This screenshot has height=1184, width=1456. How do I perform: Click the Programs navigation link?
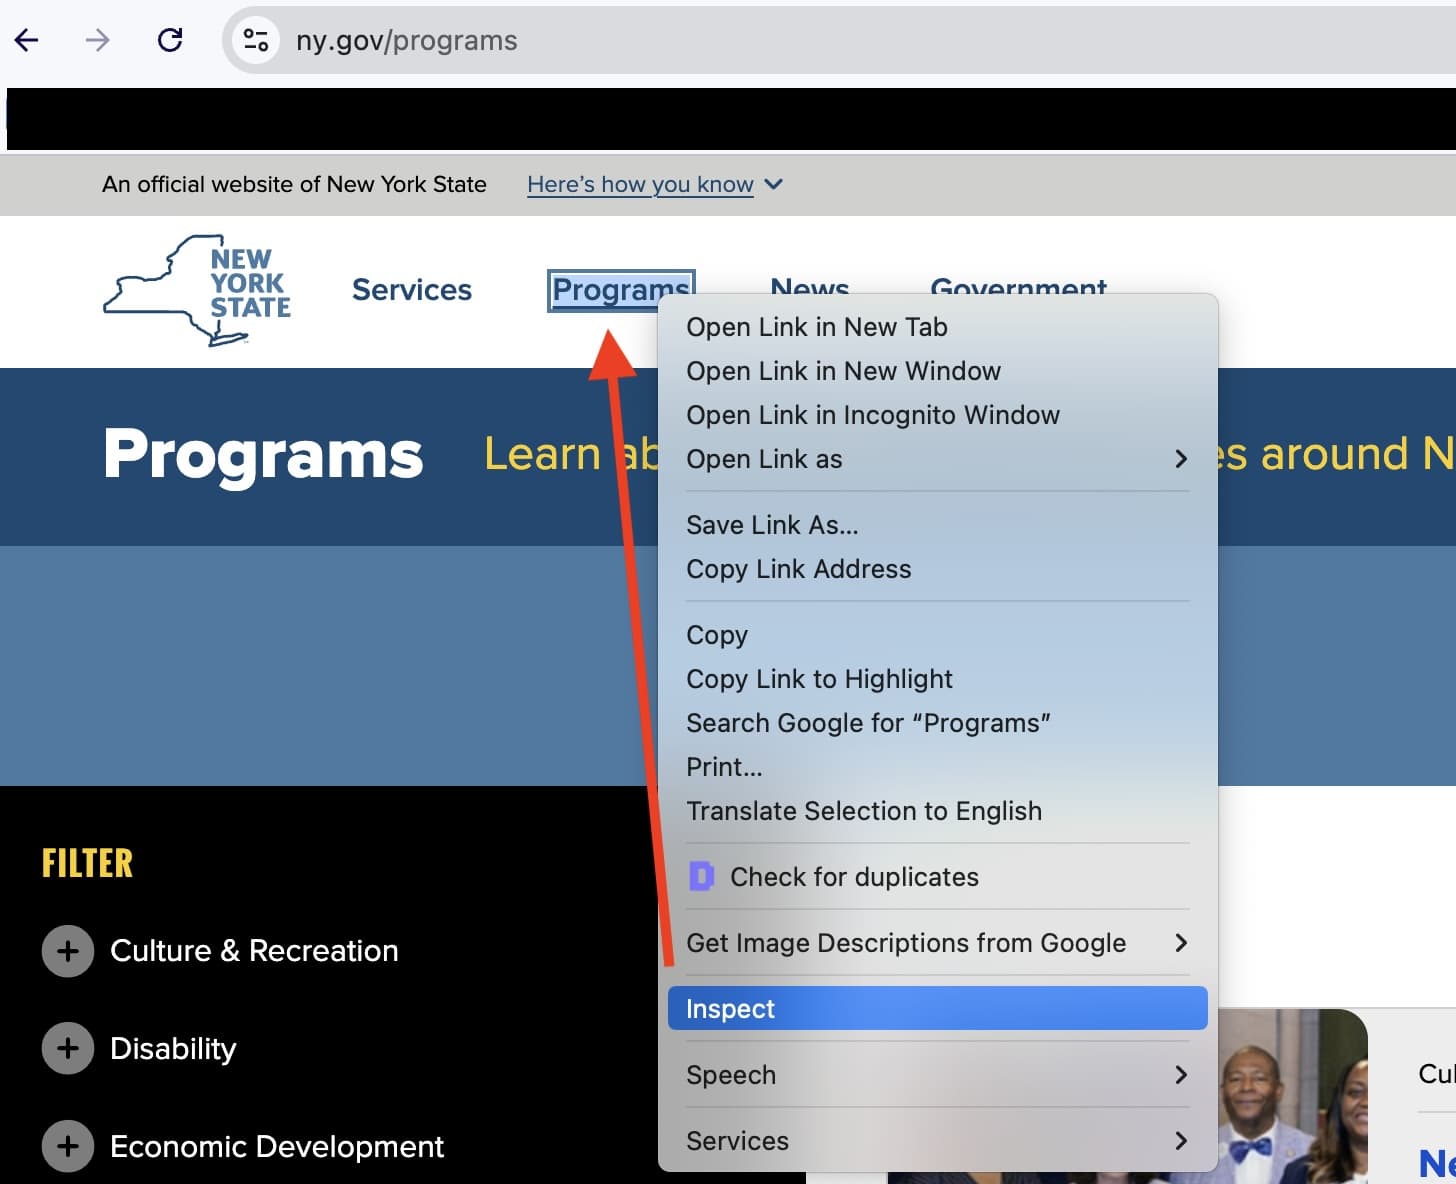620,290
